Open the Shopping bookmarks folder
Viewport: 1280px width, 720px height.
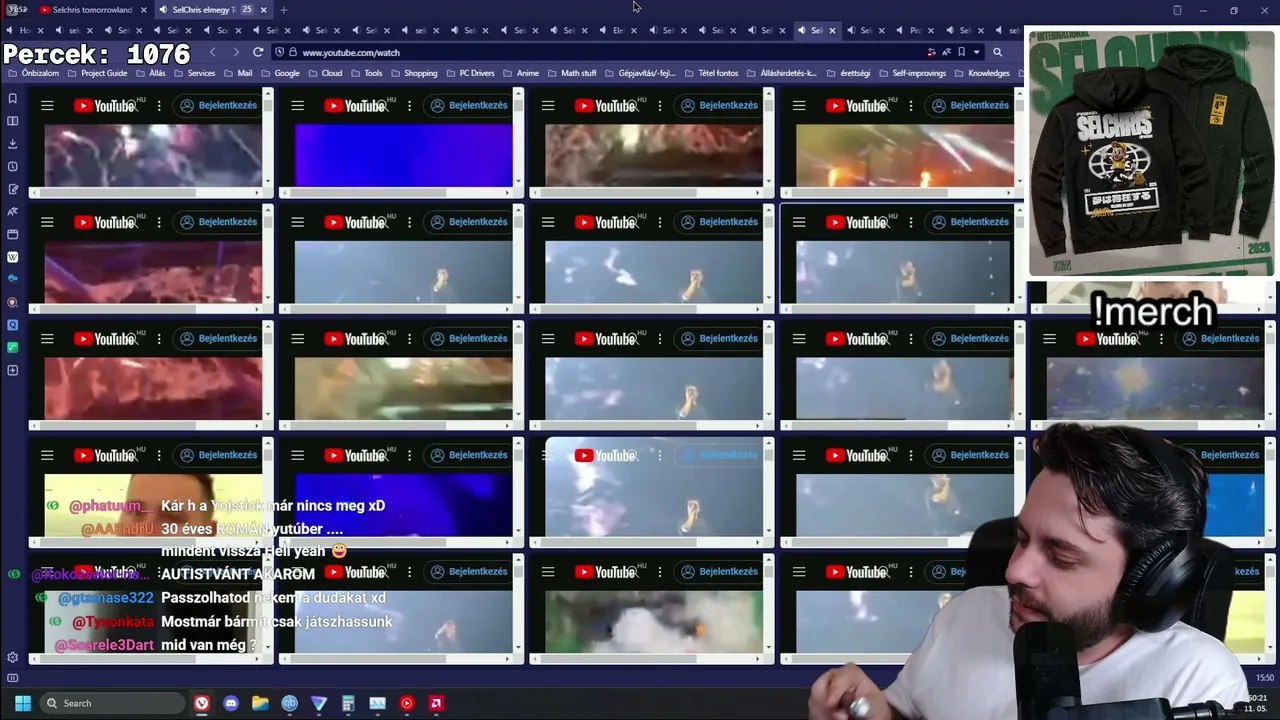click(x=414, y=73)
